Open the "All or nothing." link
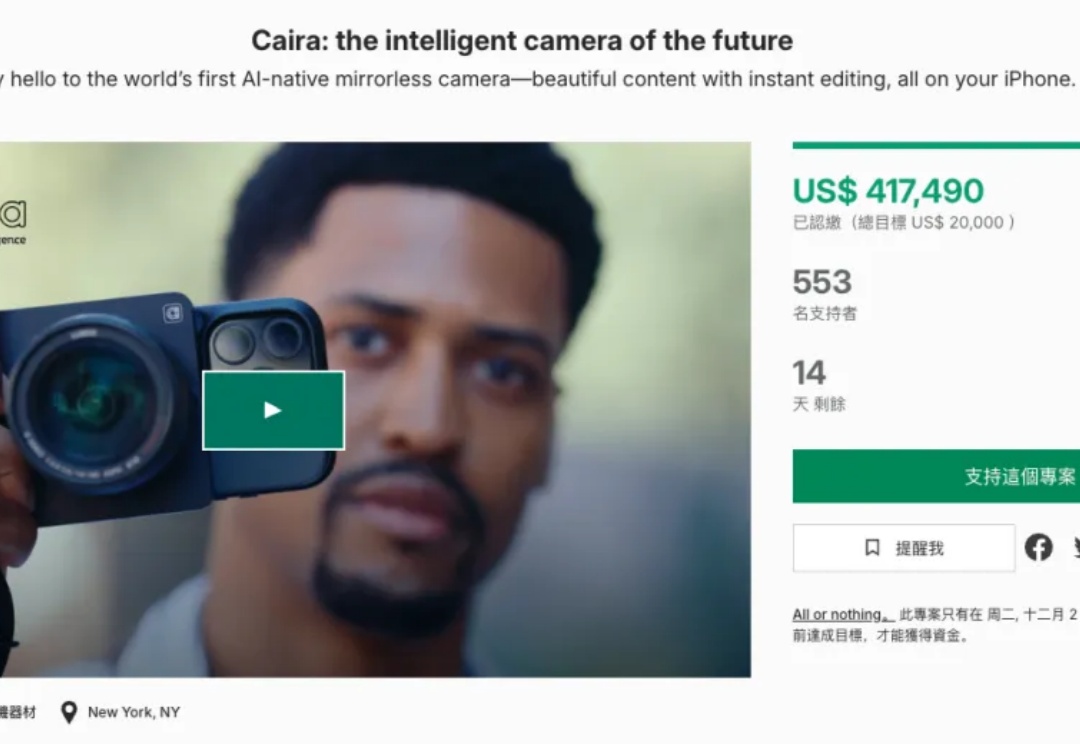 (838, 615)
